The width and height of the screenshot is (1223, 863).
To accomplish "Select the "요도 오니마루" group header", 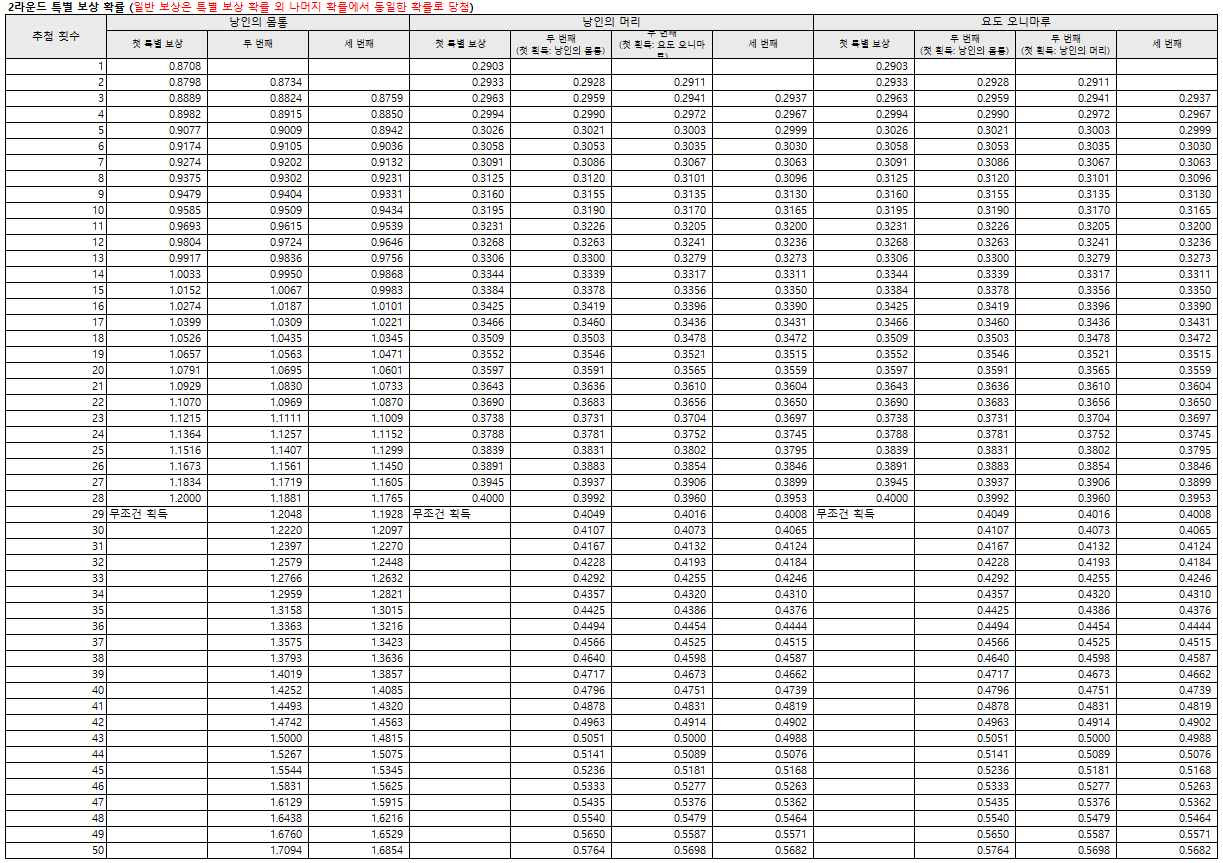I will click(1015, 21).
